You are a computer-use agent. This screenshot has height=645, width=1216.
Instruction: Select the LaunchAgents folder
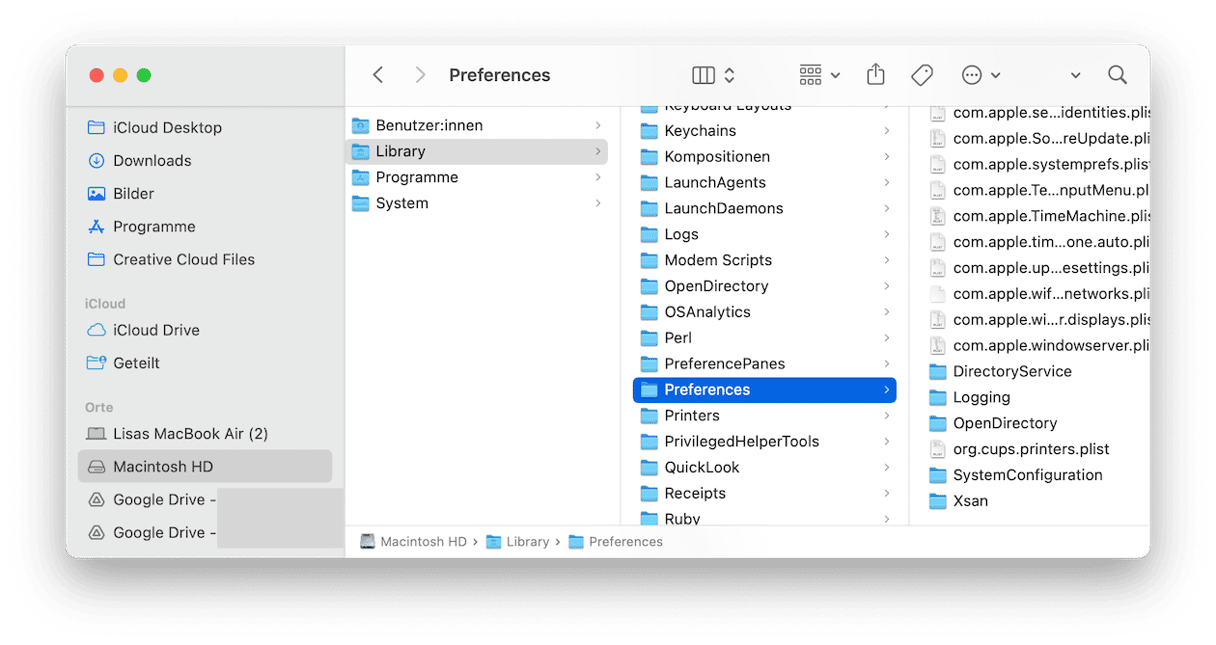(765, 182)
